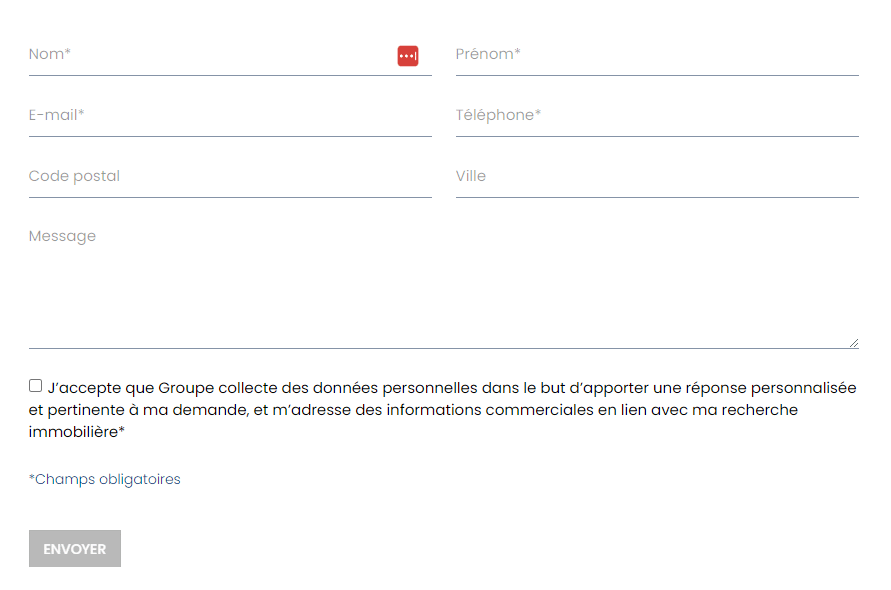Click the "*Champs obligatoires" note
Image resolution: width=891 pixels, height=590 pixels.
(x=105, y=480)
